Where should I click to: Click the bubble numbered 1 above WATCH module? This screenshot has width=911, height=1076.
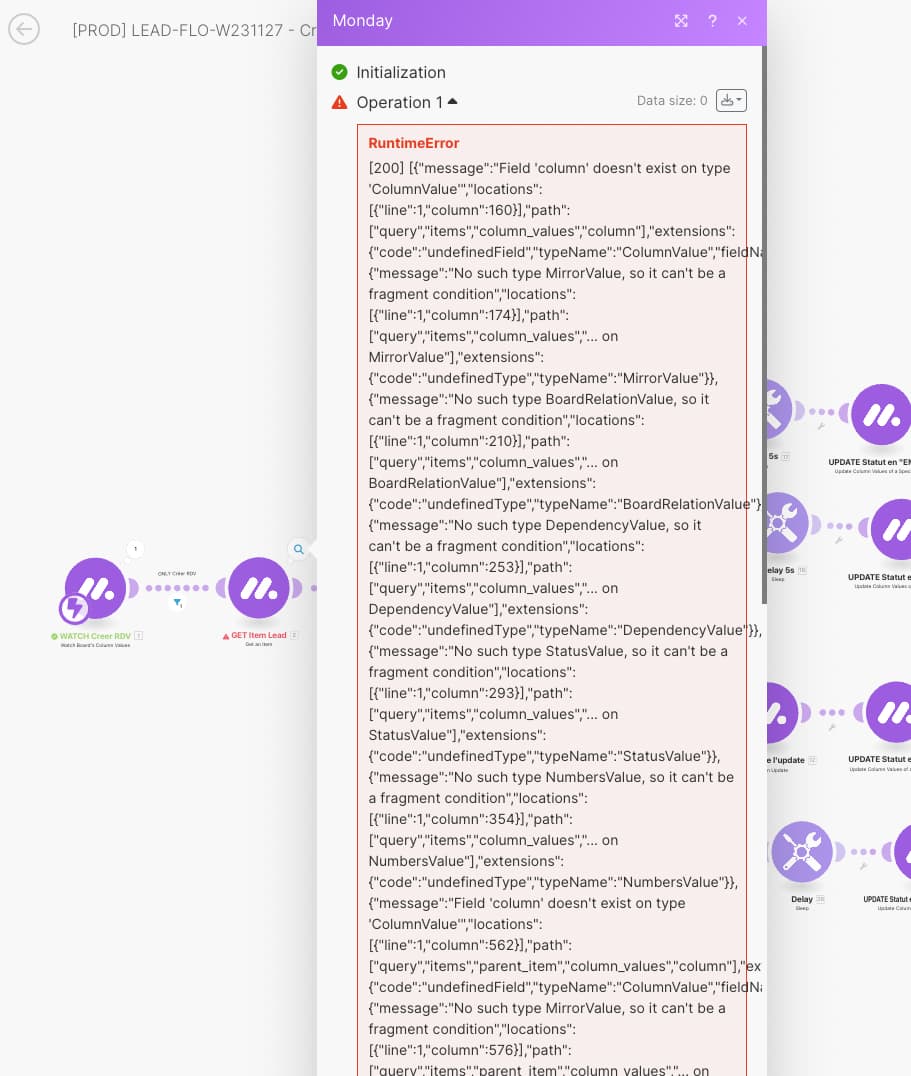pos(135,548)
